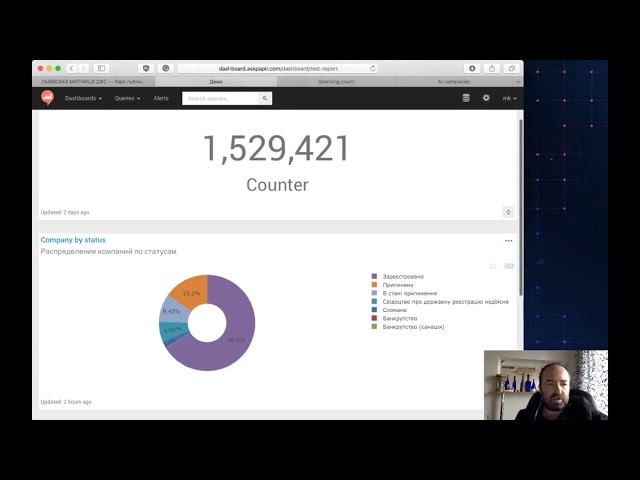Screen dimensions: 640x480
Task: Click the В стані припинення legend entry
Action: coord(409,293)
